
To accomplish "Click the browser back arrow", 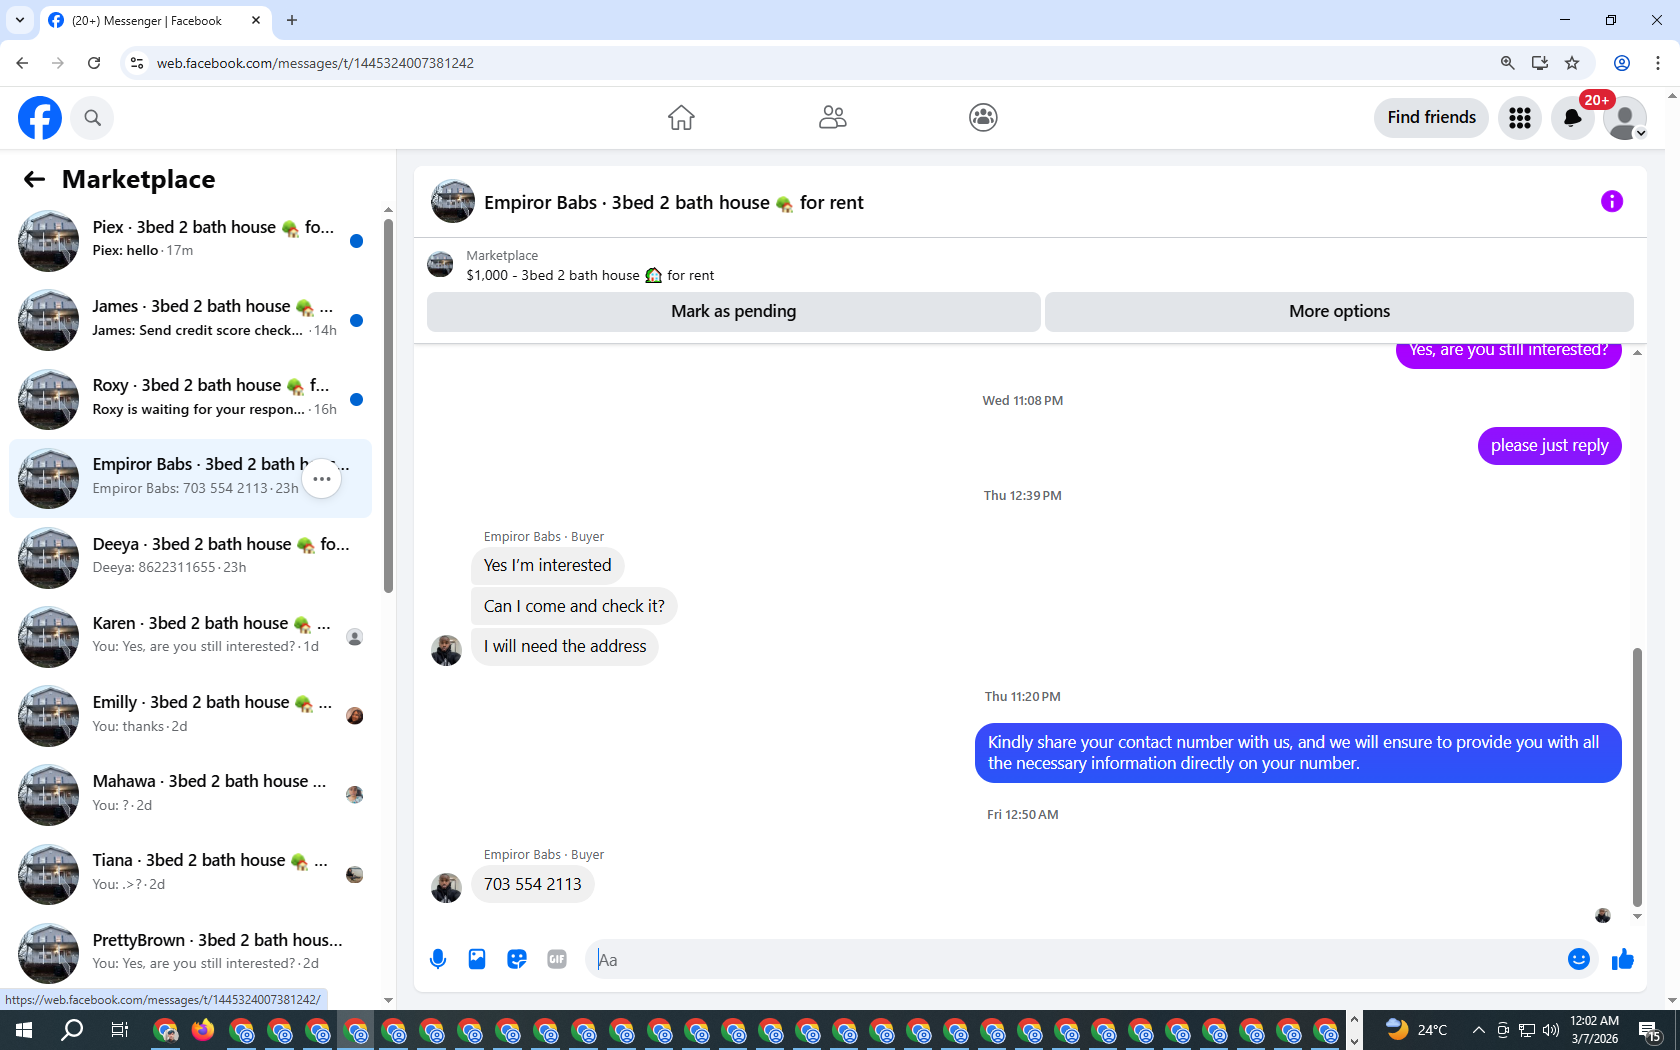I will click(22, 63).
